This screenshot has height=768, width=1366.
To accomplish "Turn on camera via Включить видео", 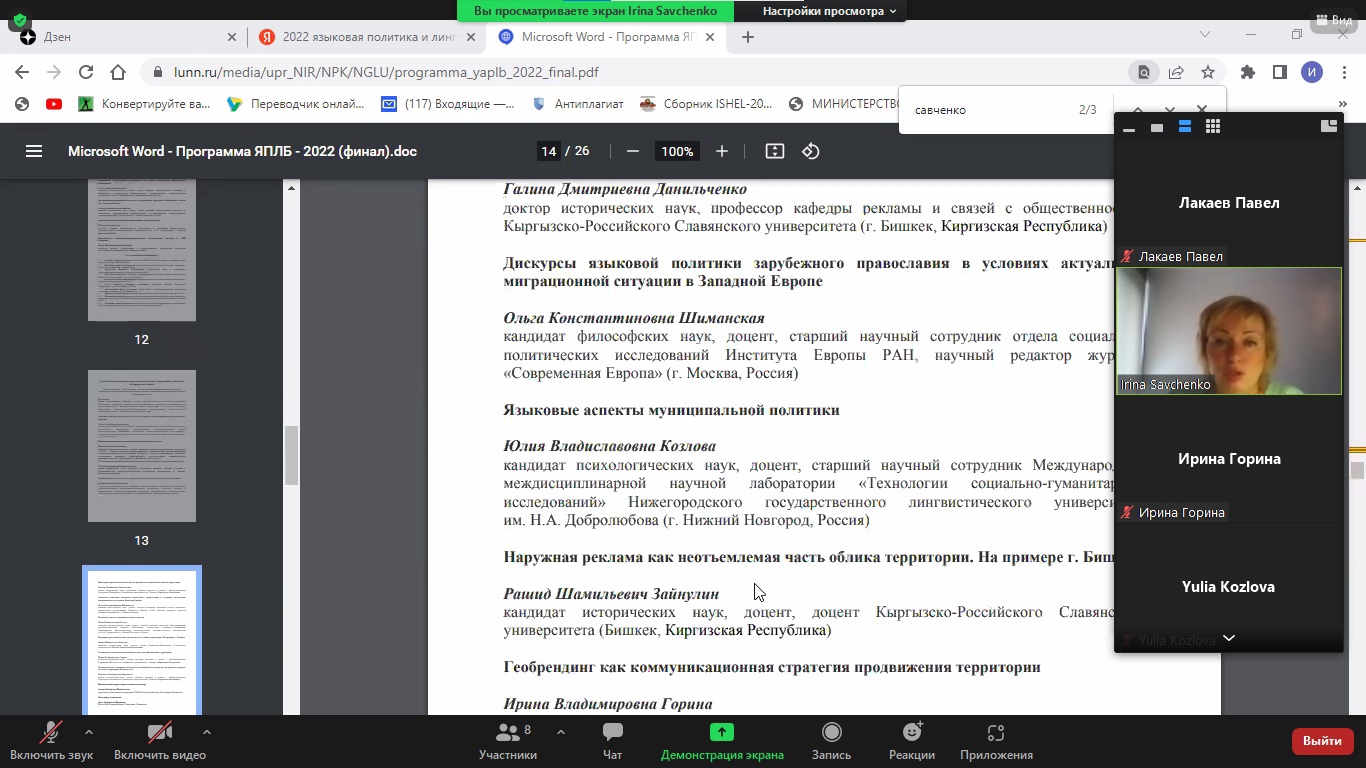I will click(159, 740).
